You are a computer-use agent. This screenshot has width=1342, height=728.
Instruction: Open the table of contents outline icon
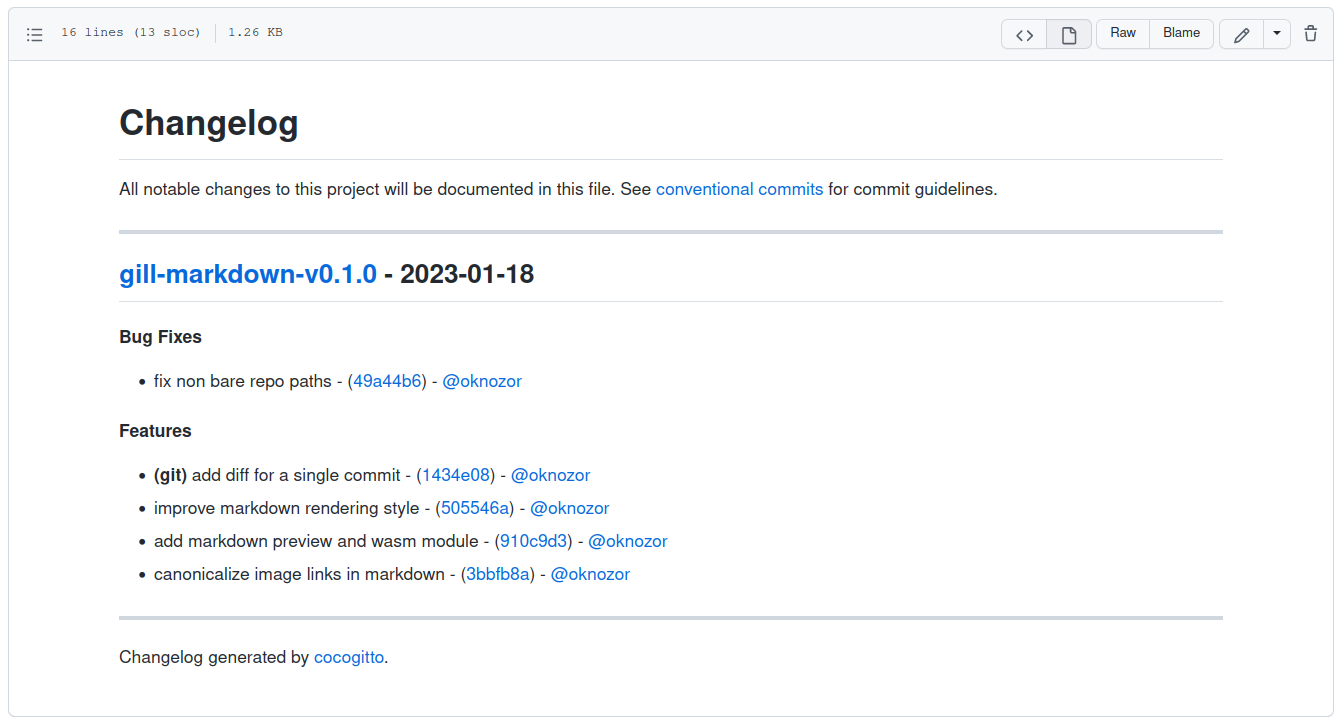[35, 34]
